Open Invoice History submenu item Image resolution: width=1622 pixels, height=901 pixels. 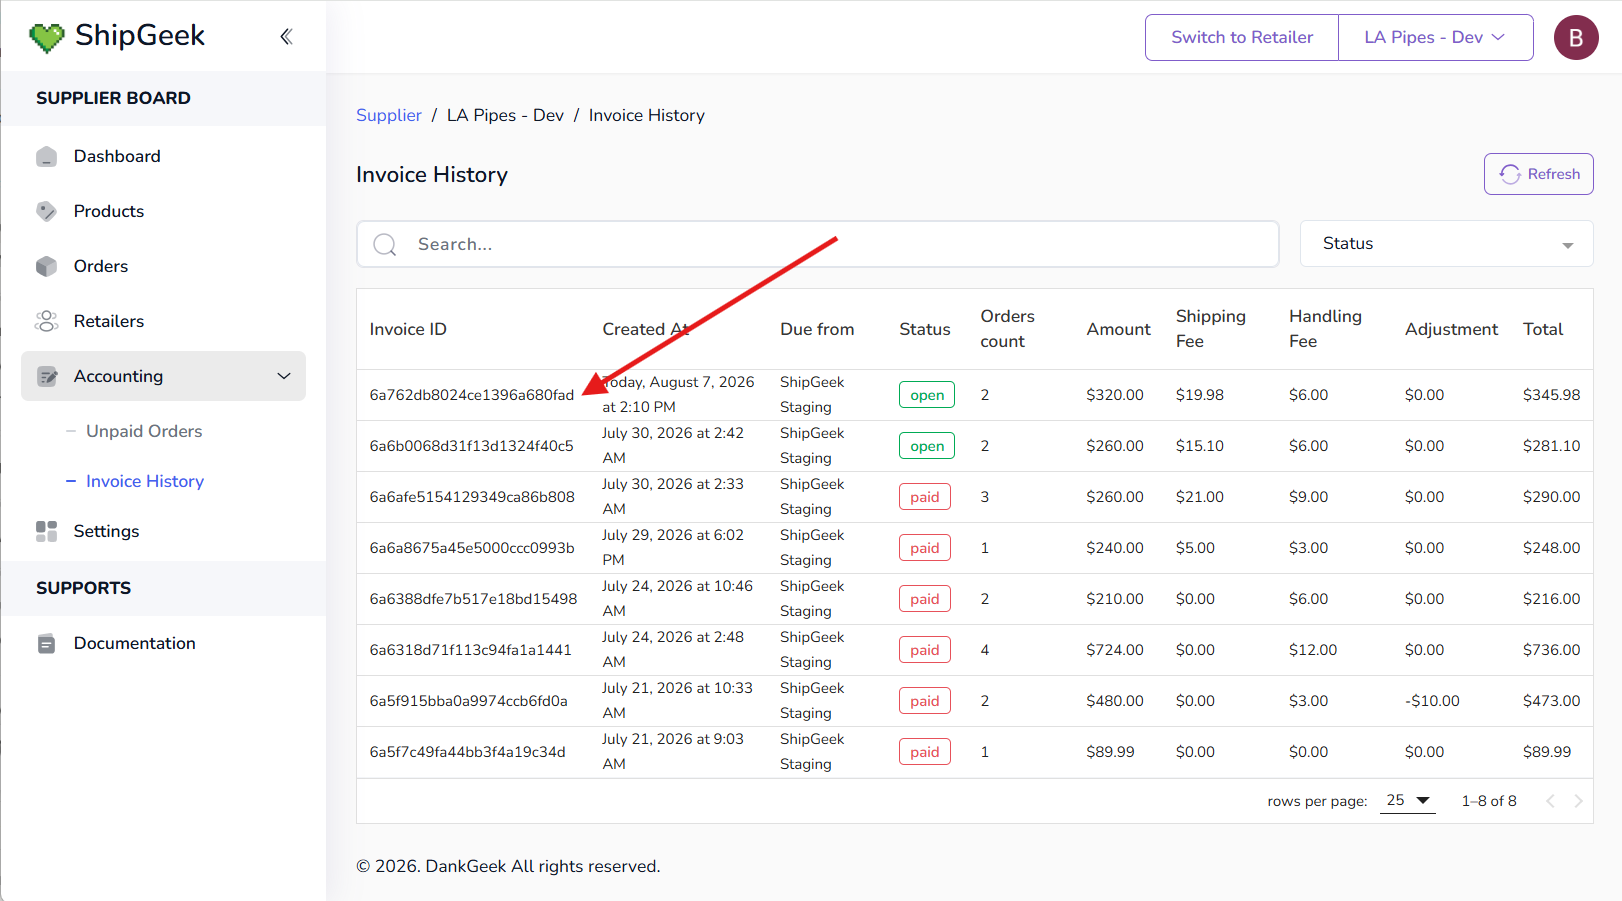145,481
